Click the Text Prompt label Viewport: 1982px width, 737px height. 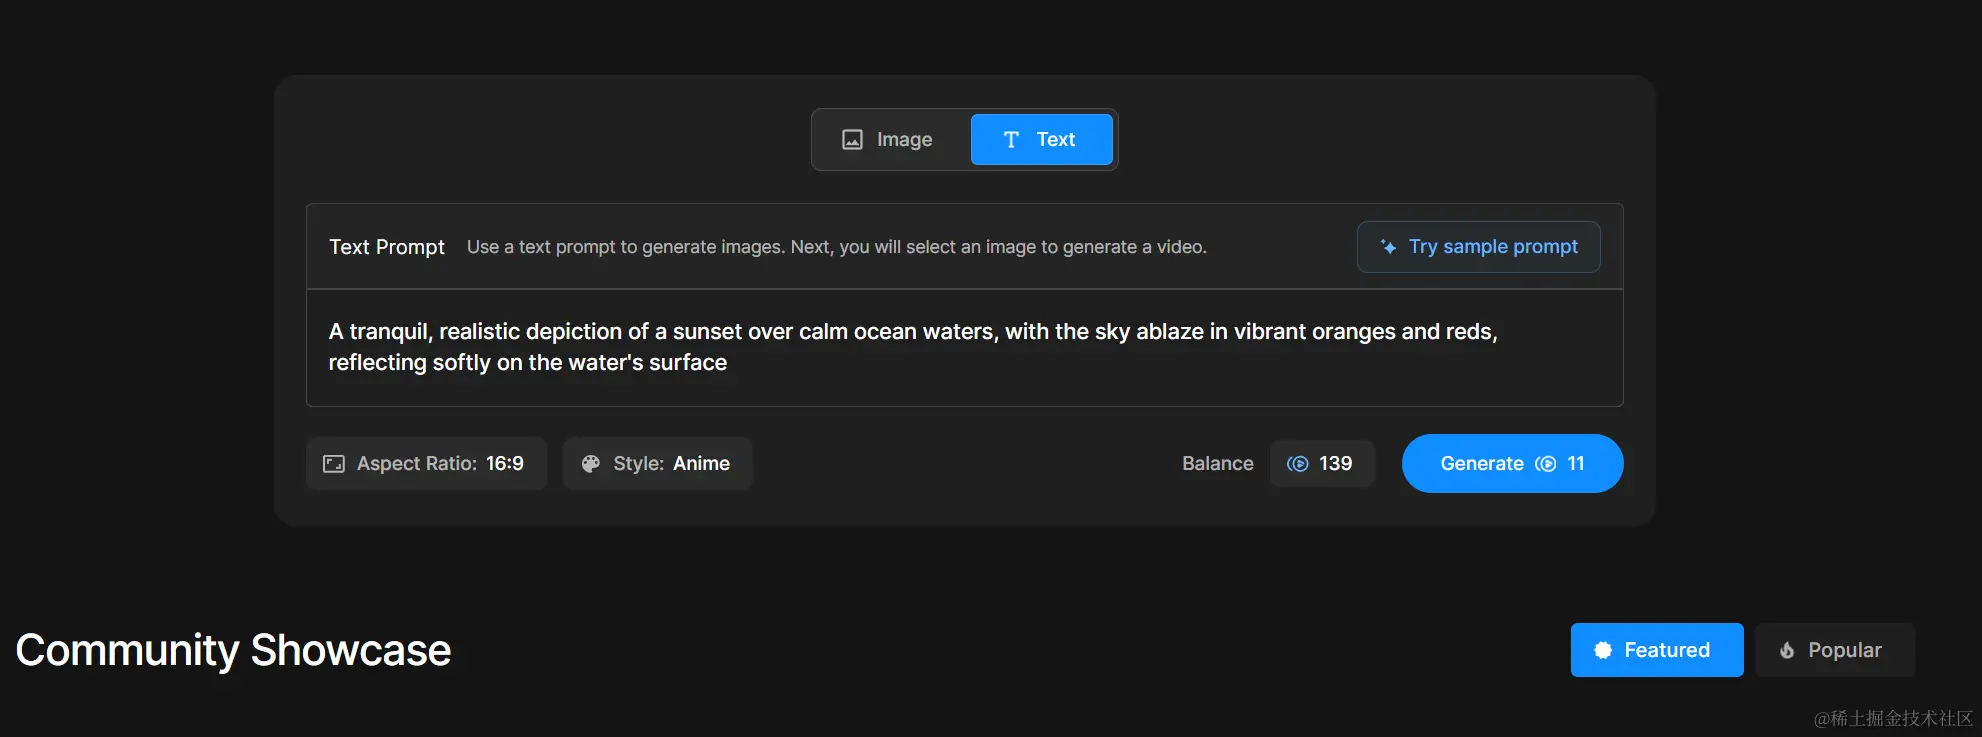387,247
